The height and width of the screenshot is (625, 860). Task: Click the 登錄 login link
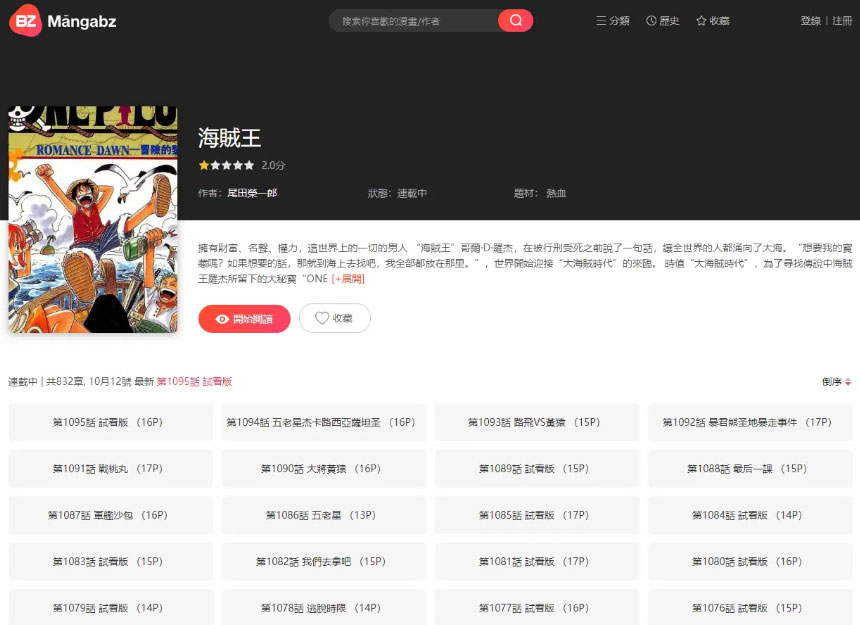tap(810, 21)
